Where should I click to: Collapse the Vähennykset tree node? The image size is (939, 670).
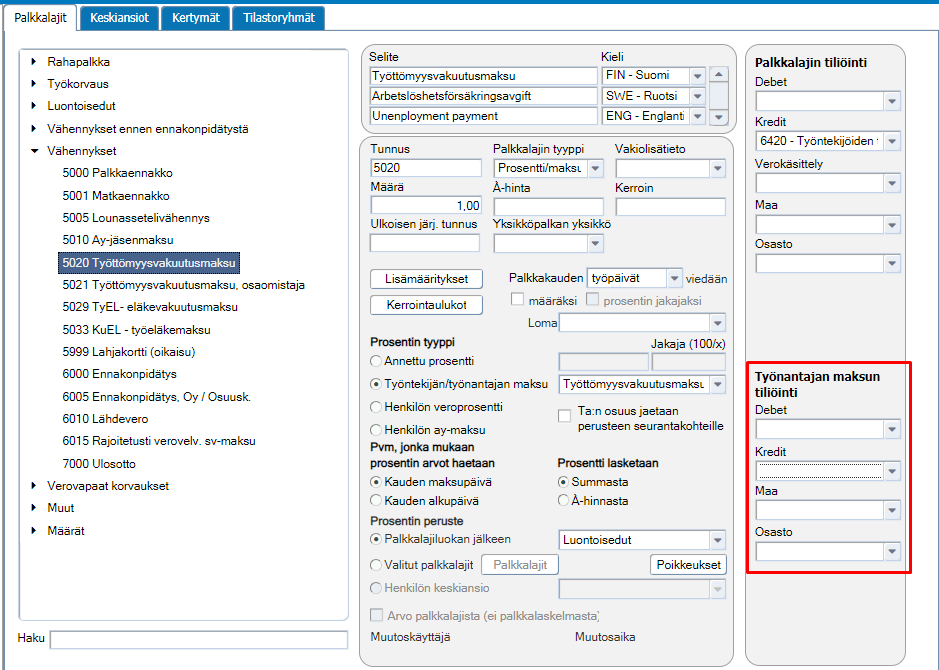click(x=34, y=151)
